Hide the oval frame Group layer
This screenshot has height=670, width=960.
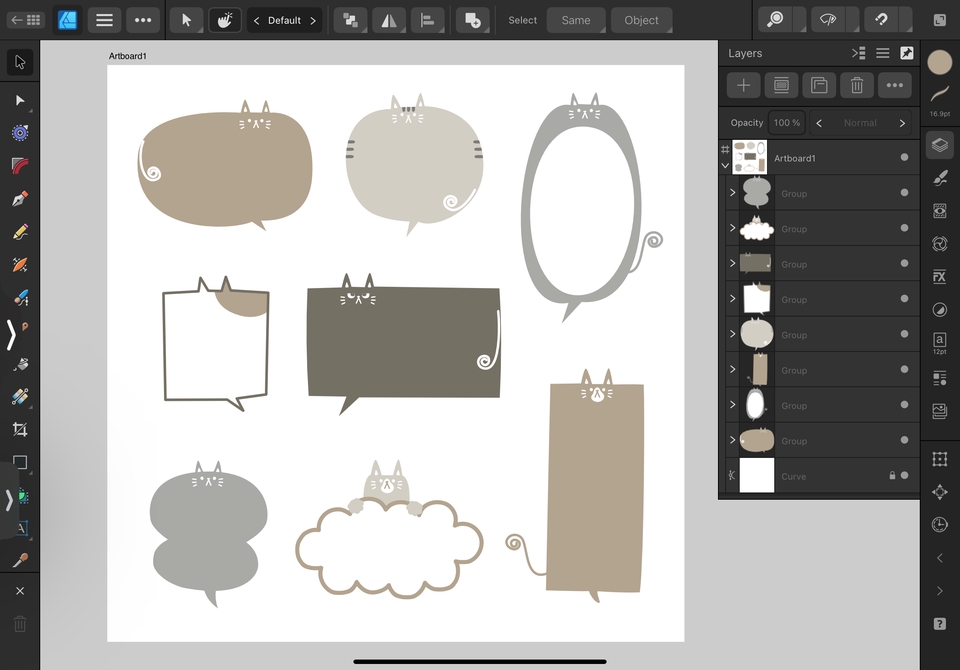(x=904, y=405)
